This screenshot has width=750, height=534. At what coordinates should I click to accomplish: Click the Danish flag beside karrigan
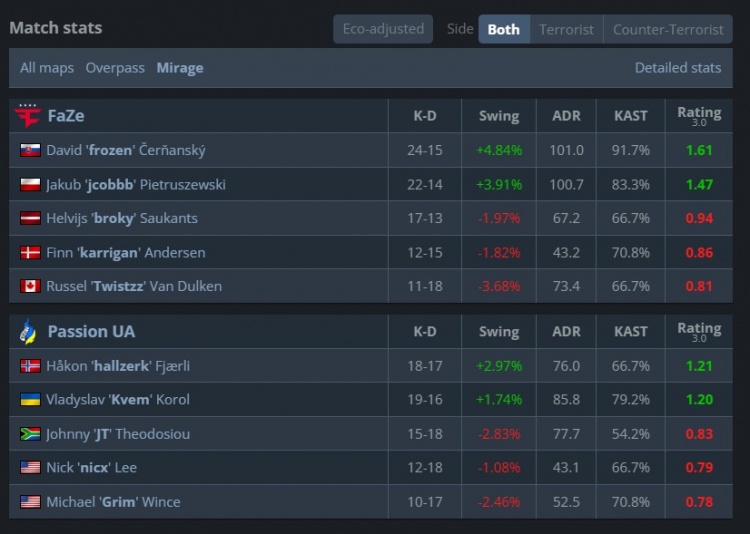coord(30,252)
